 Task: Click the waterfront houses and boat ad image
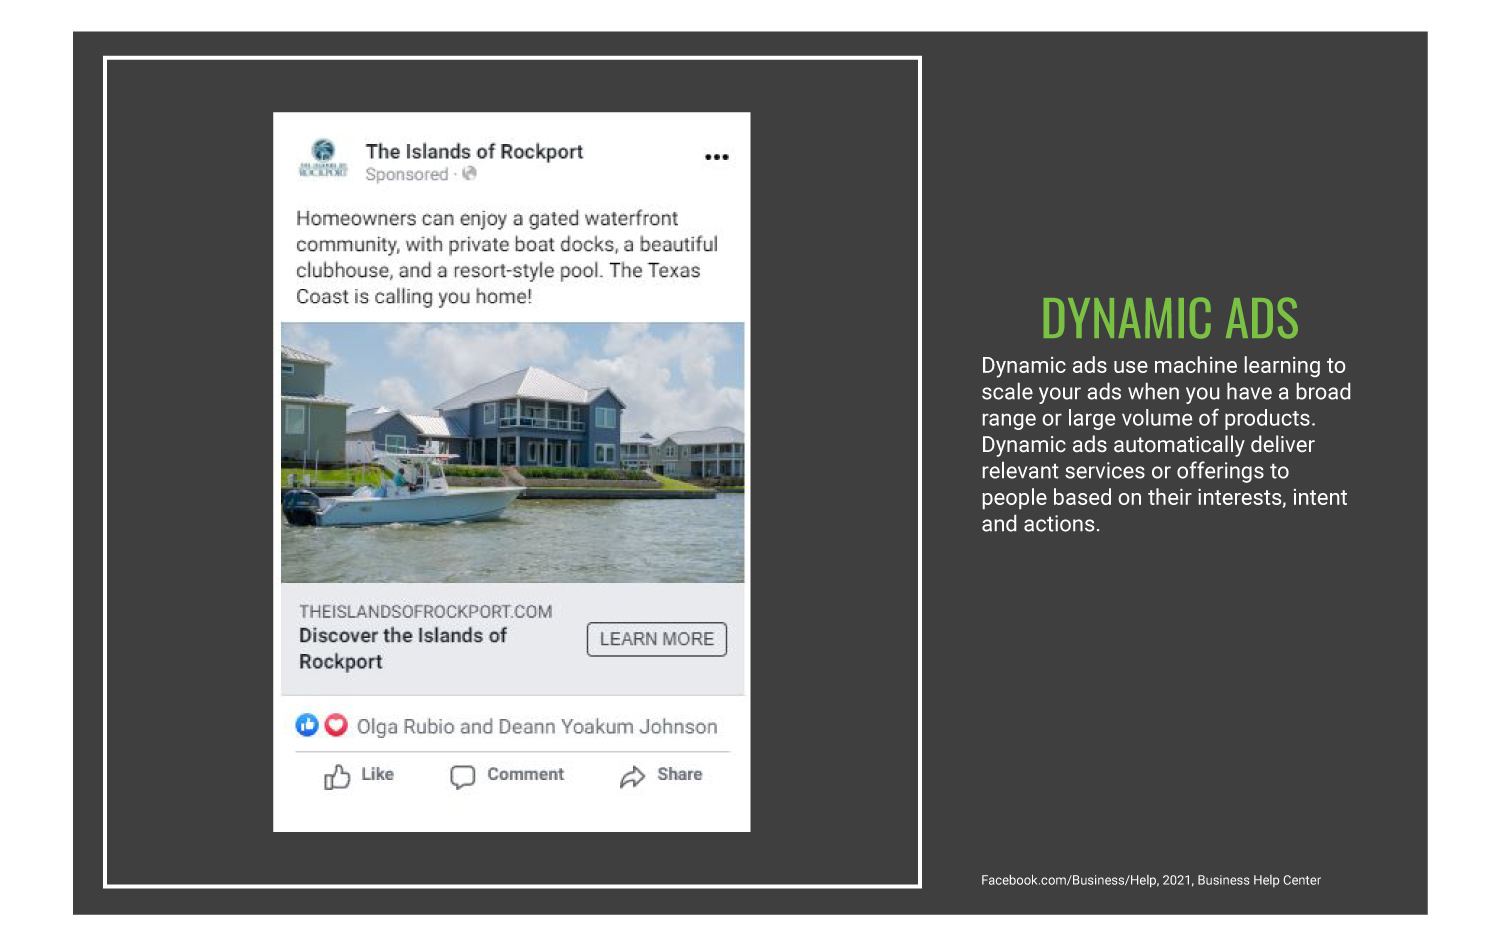pyautogui.click(x=512, y=452)
